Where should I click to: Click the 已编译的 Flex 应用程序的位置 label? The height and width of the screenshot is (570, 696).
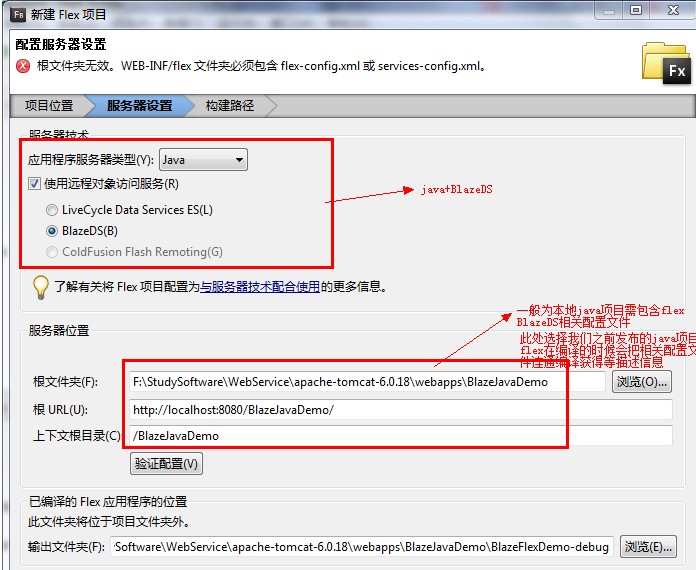[108, 502]
